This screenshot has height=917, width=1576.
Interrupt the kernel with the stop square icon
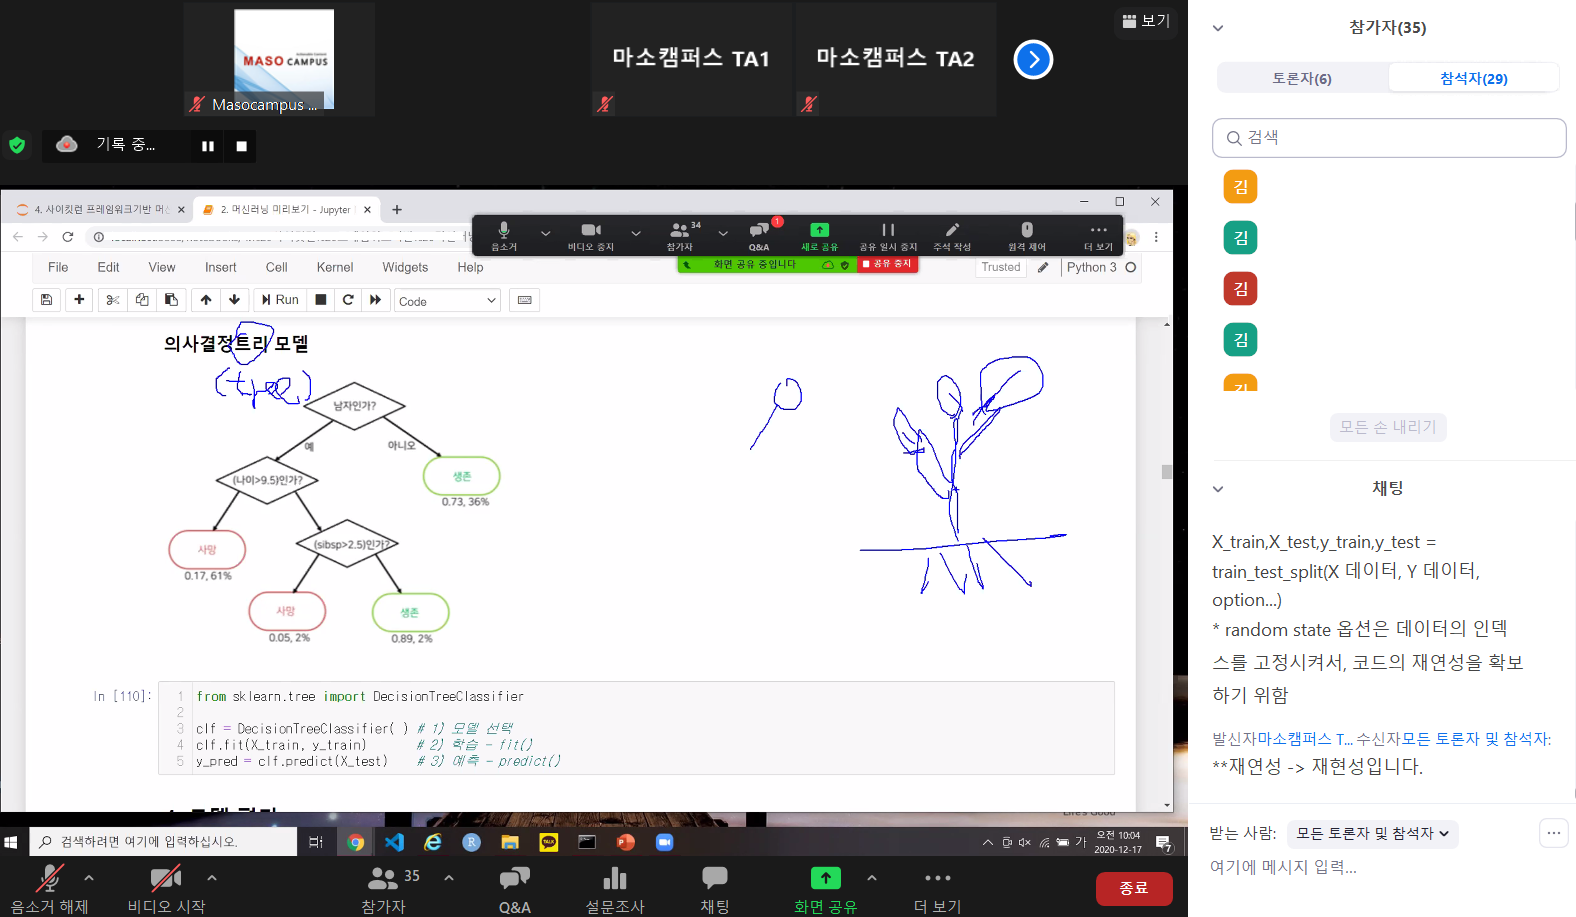pyautogui.click(x=321, y=300)
